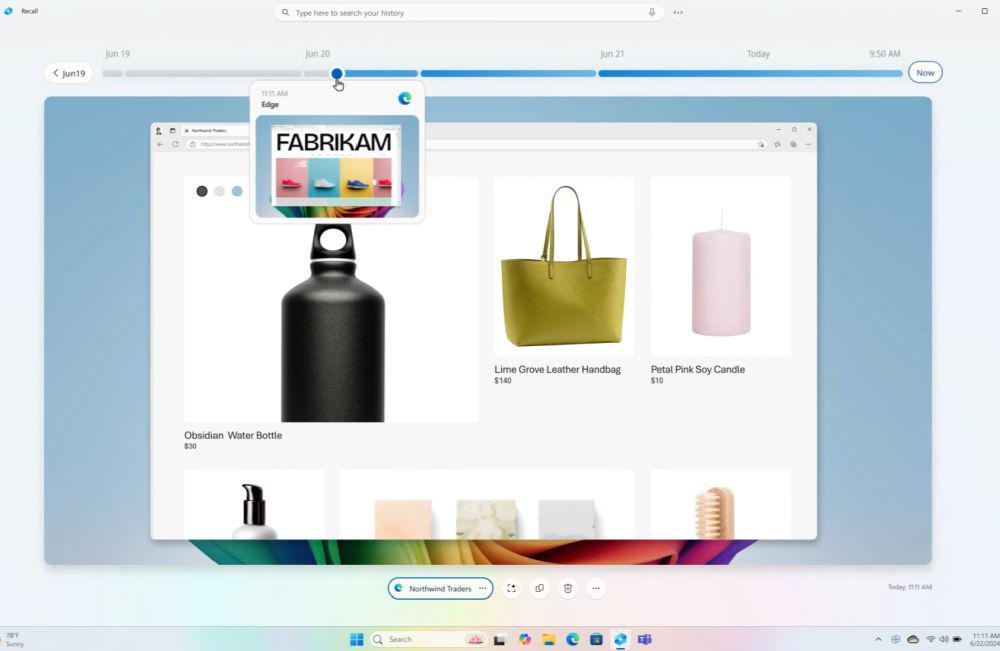
Task: Click the Wi-Fi icon in system tray
Action: [930, 639]
